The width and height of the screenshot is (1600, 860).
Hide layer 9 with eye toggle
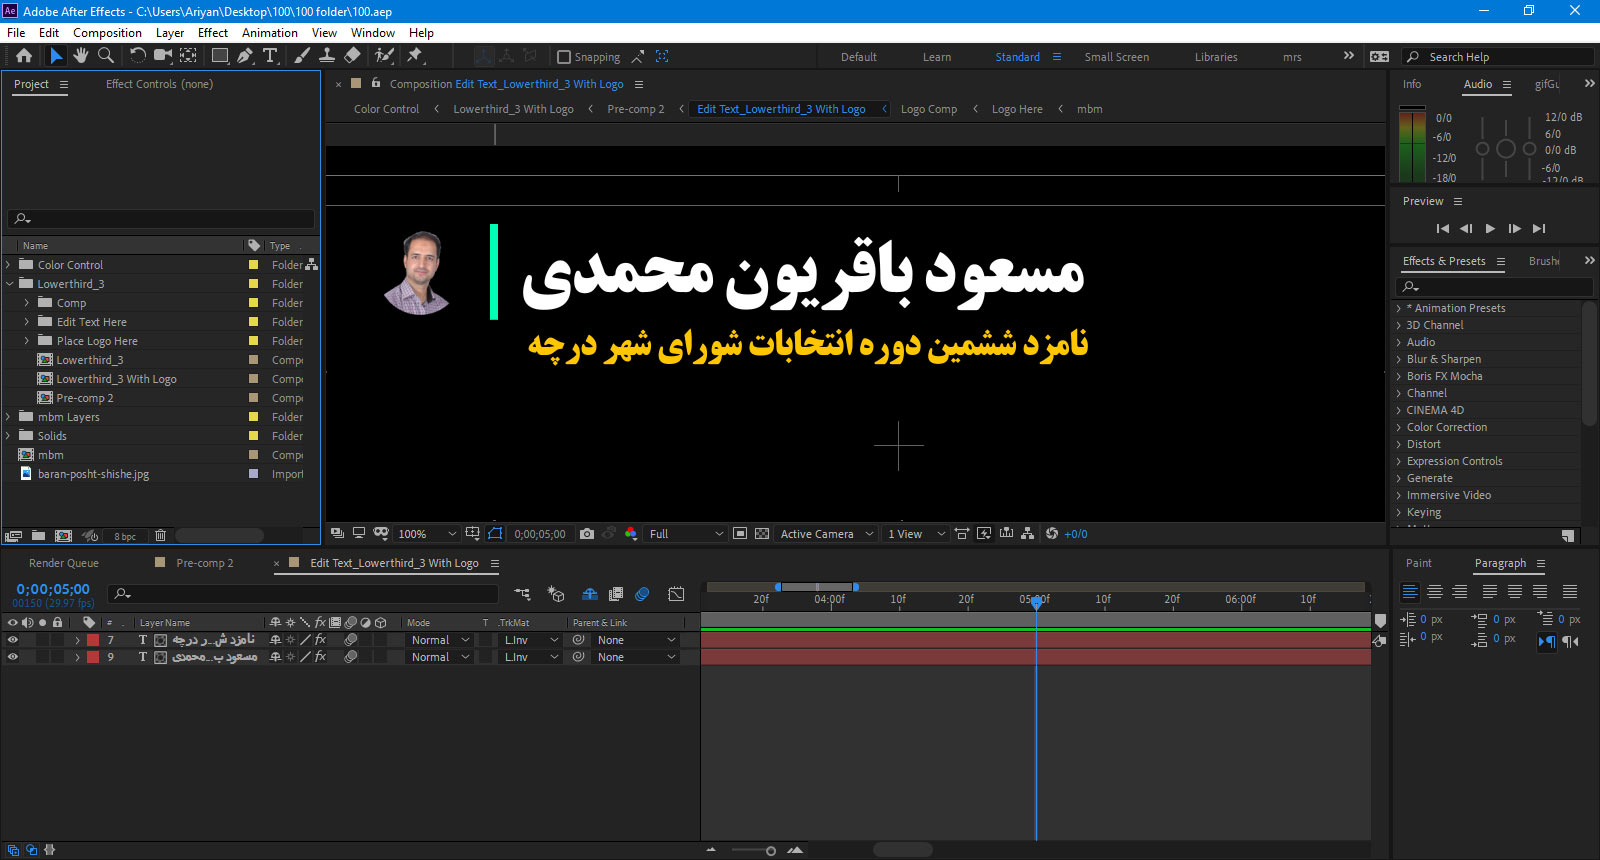13,657
